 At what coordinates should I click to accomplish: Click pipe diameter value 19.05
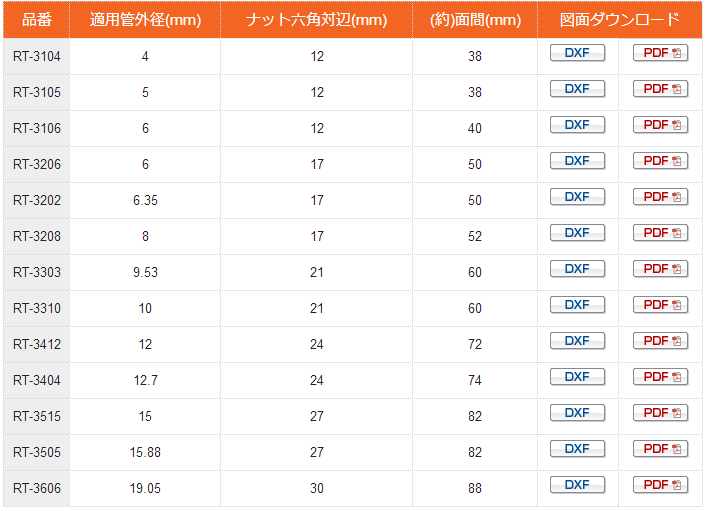tap(145, 488)
